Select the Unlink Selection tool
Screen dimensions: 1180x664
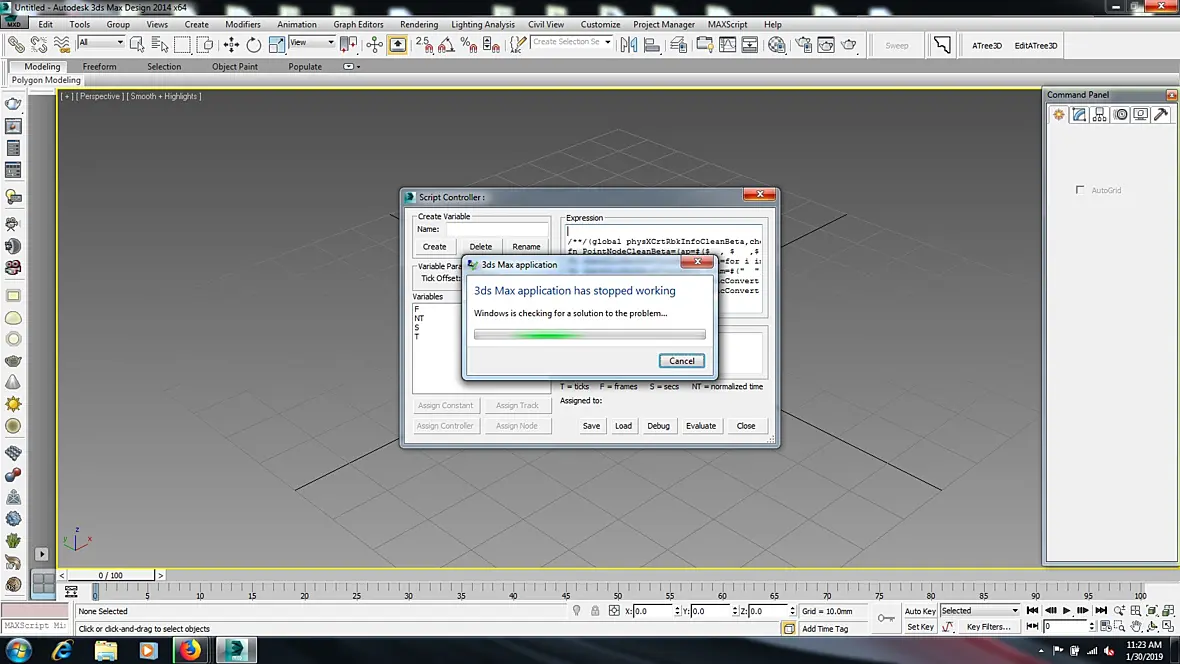tap(39, 45)
